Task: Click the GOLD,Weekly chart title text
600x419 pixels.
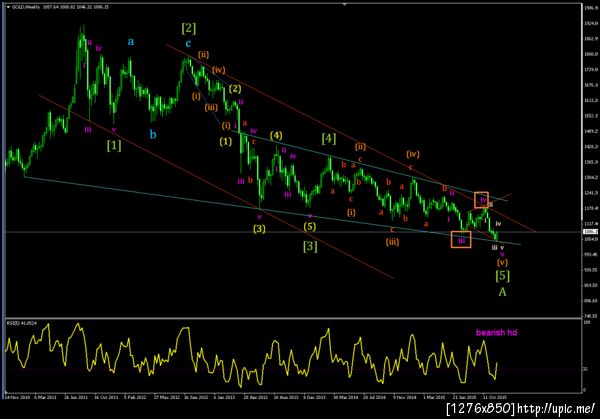Action: (x=26, y=7)
